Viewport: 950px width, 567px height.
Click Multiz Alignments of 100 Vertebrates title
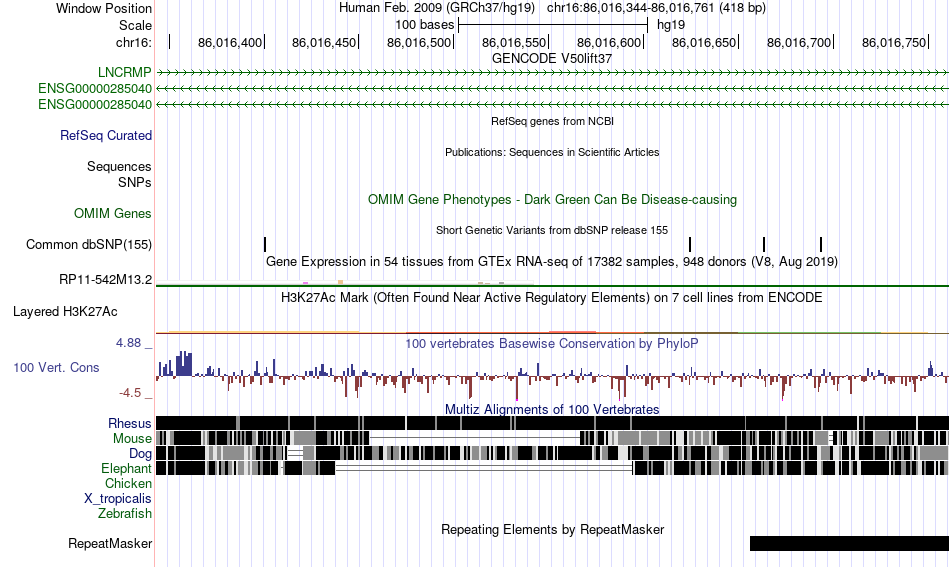(x=552, y=409)
